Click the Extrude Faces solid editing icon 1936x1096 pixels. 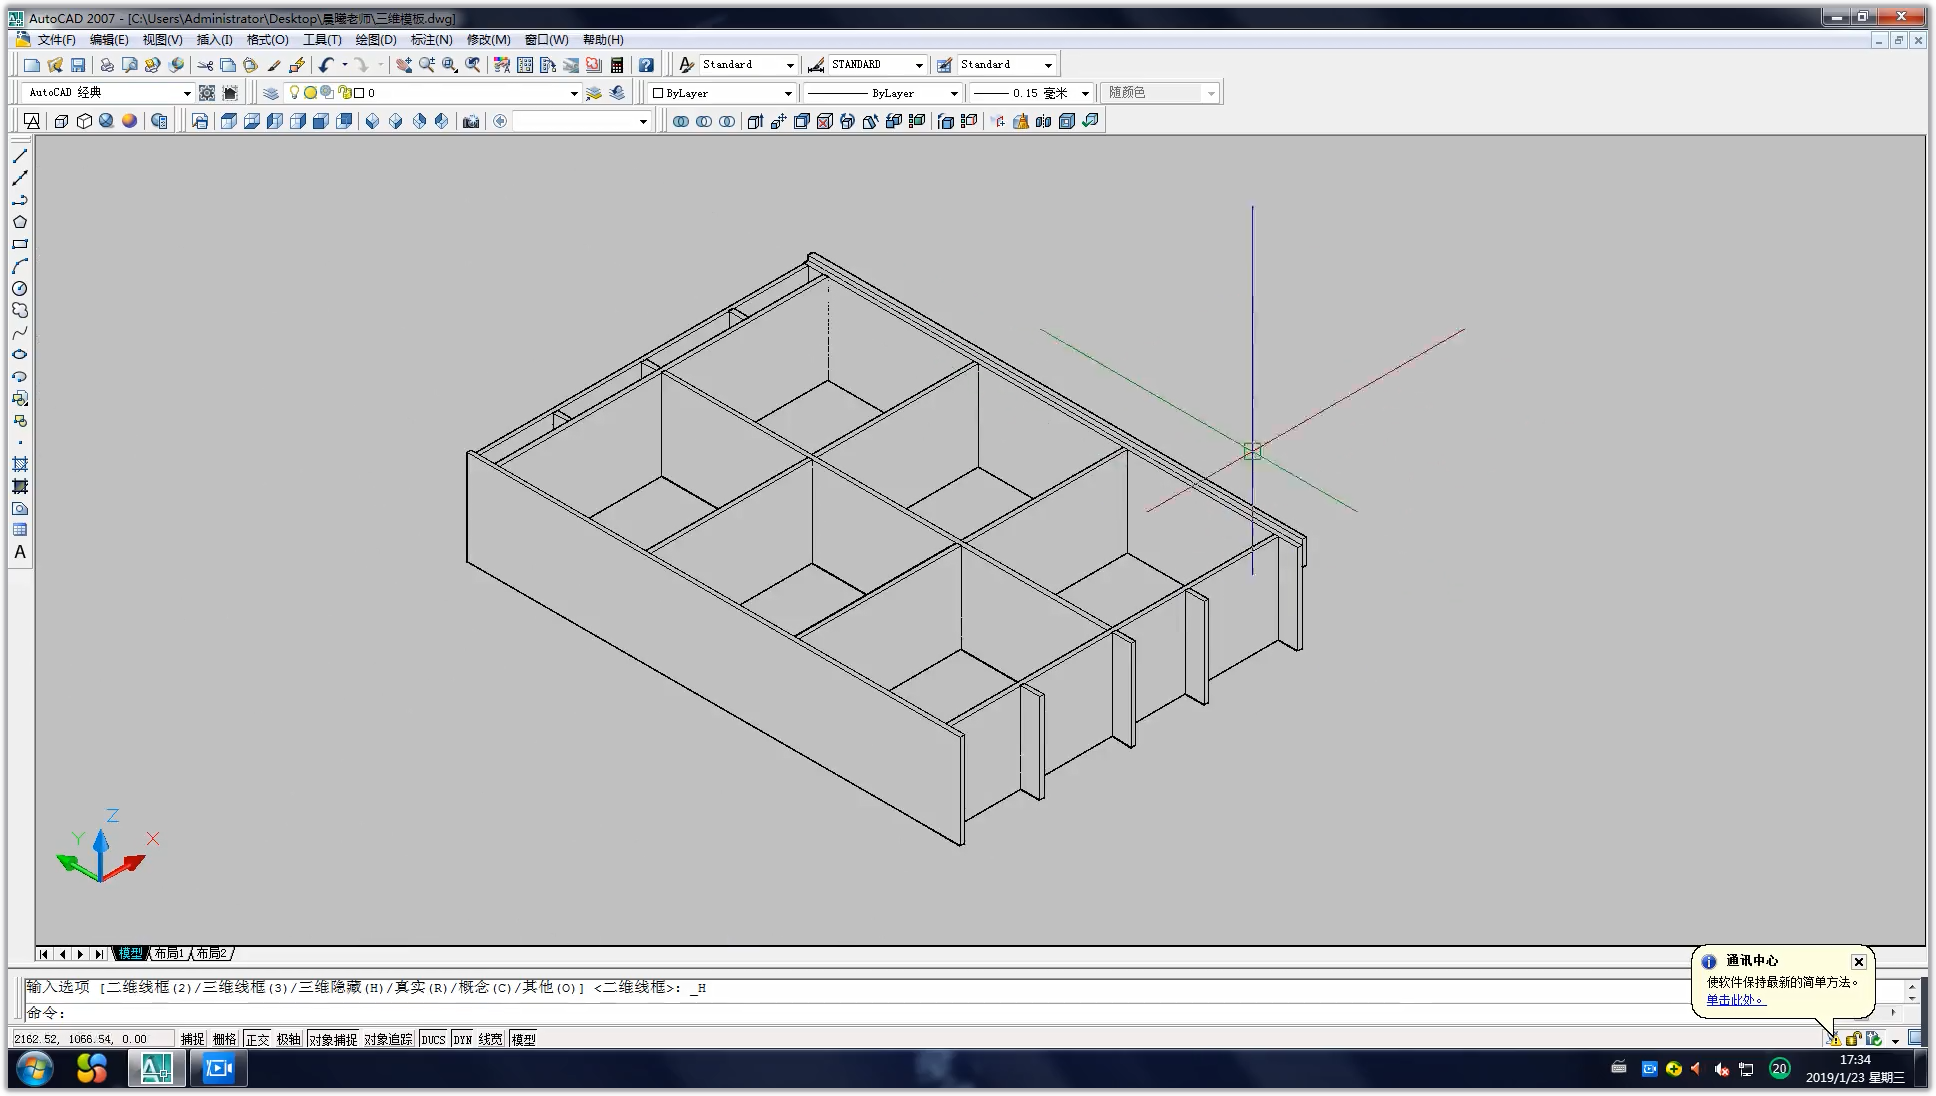click(x=755, y=121)
